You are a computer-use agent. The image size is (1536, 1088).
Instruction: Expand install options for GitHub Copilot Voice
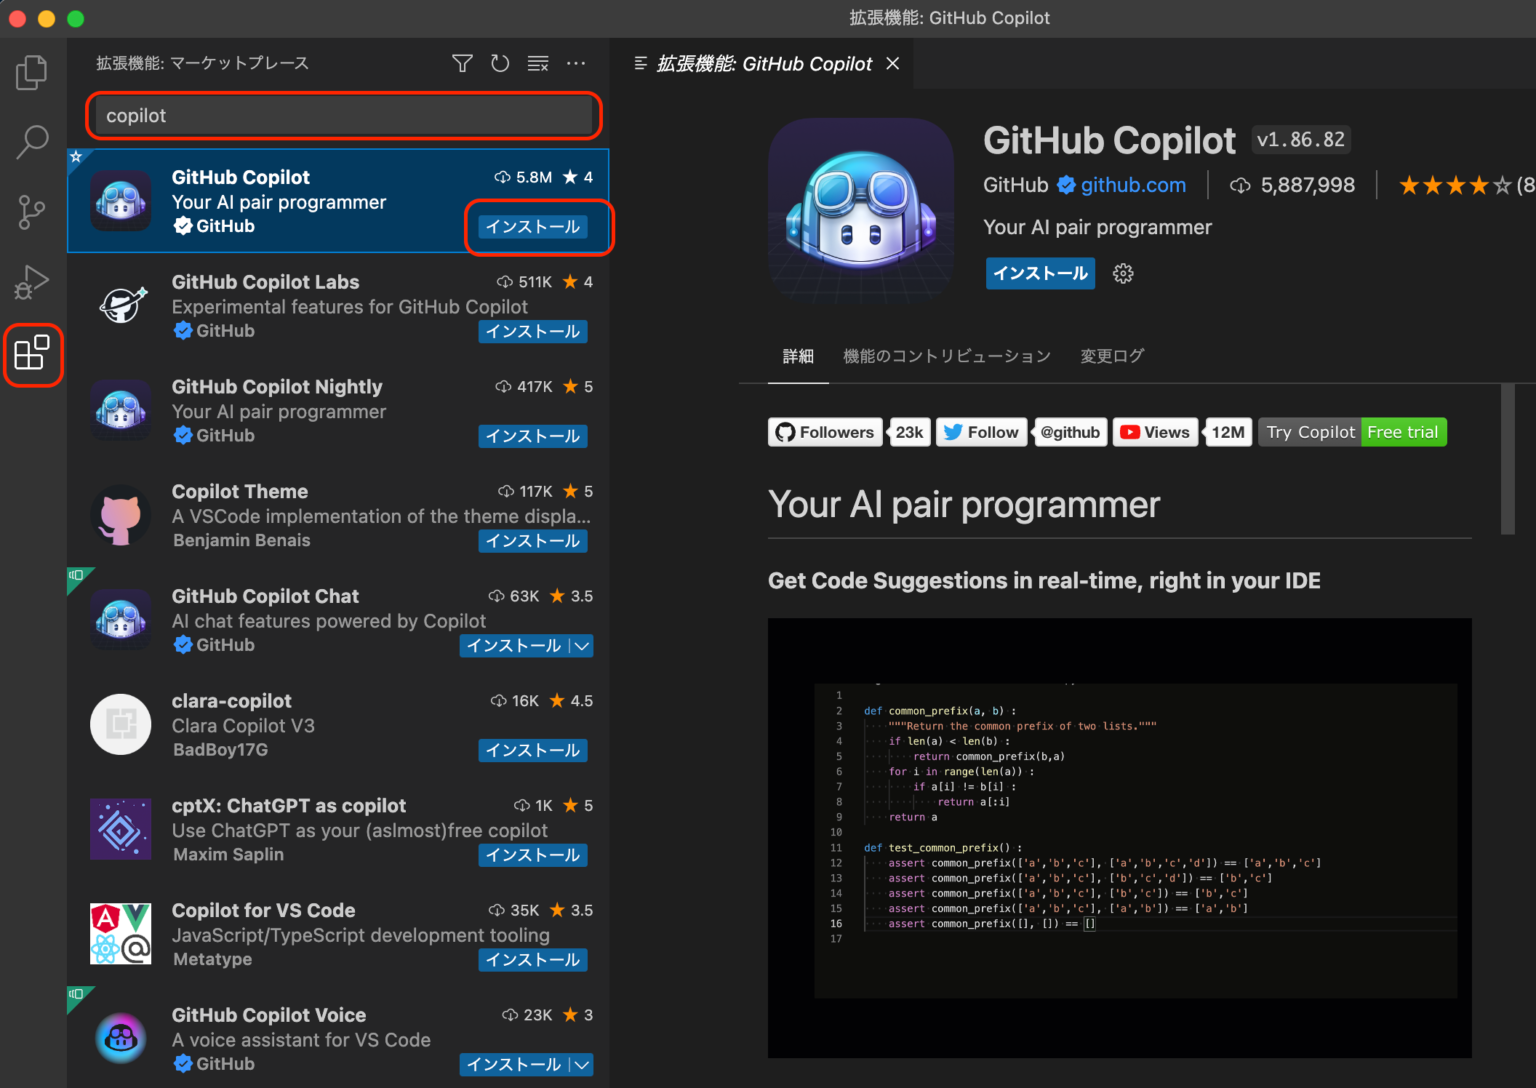[582, 1064]
